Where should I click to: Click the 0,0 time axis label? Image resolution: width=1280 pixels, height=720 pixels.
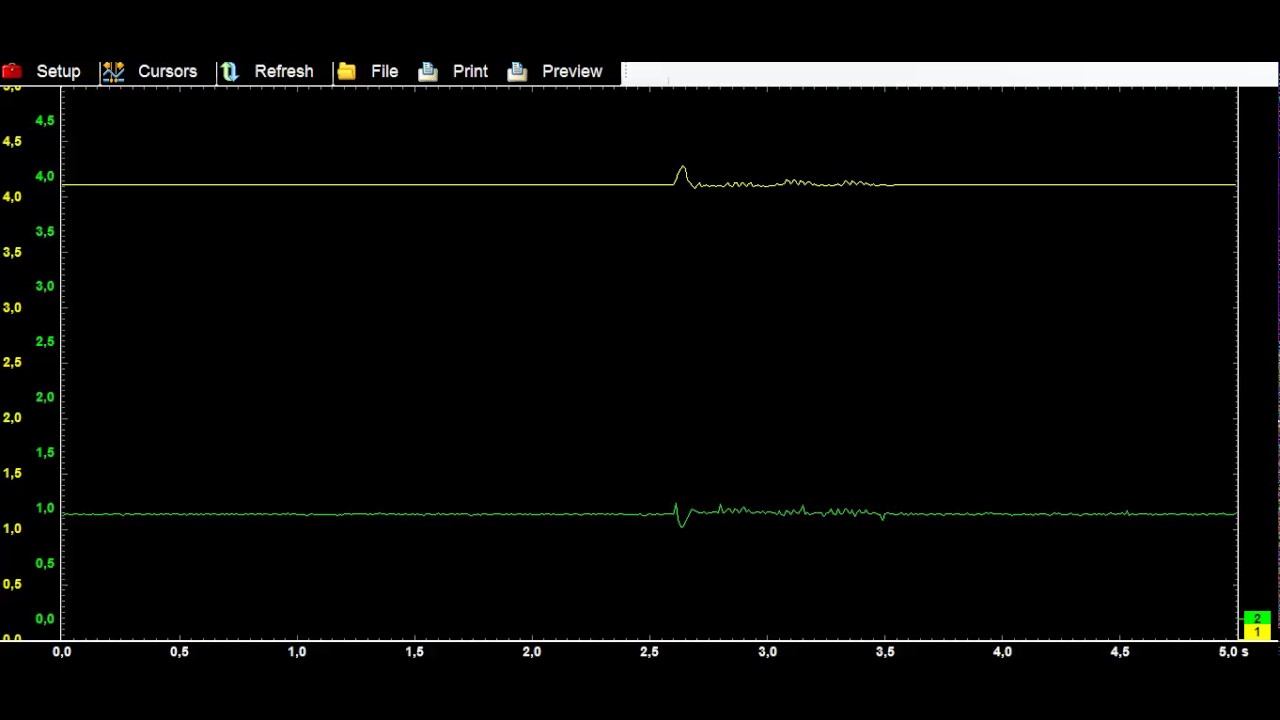(x=62, y=652)
